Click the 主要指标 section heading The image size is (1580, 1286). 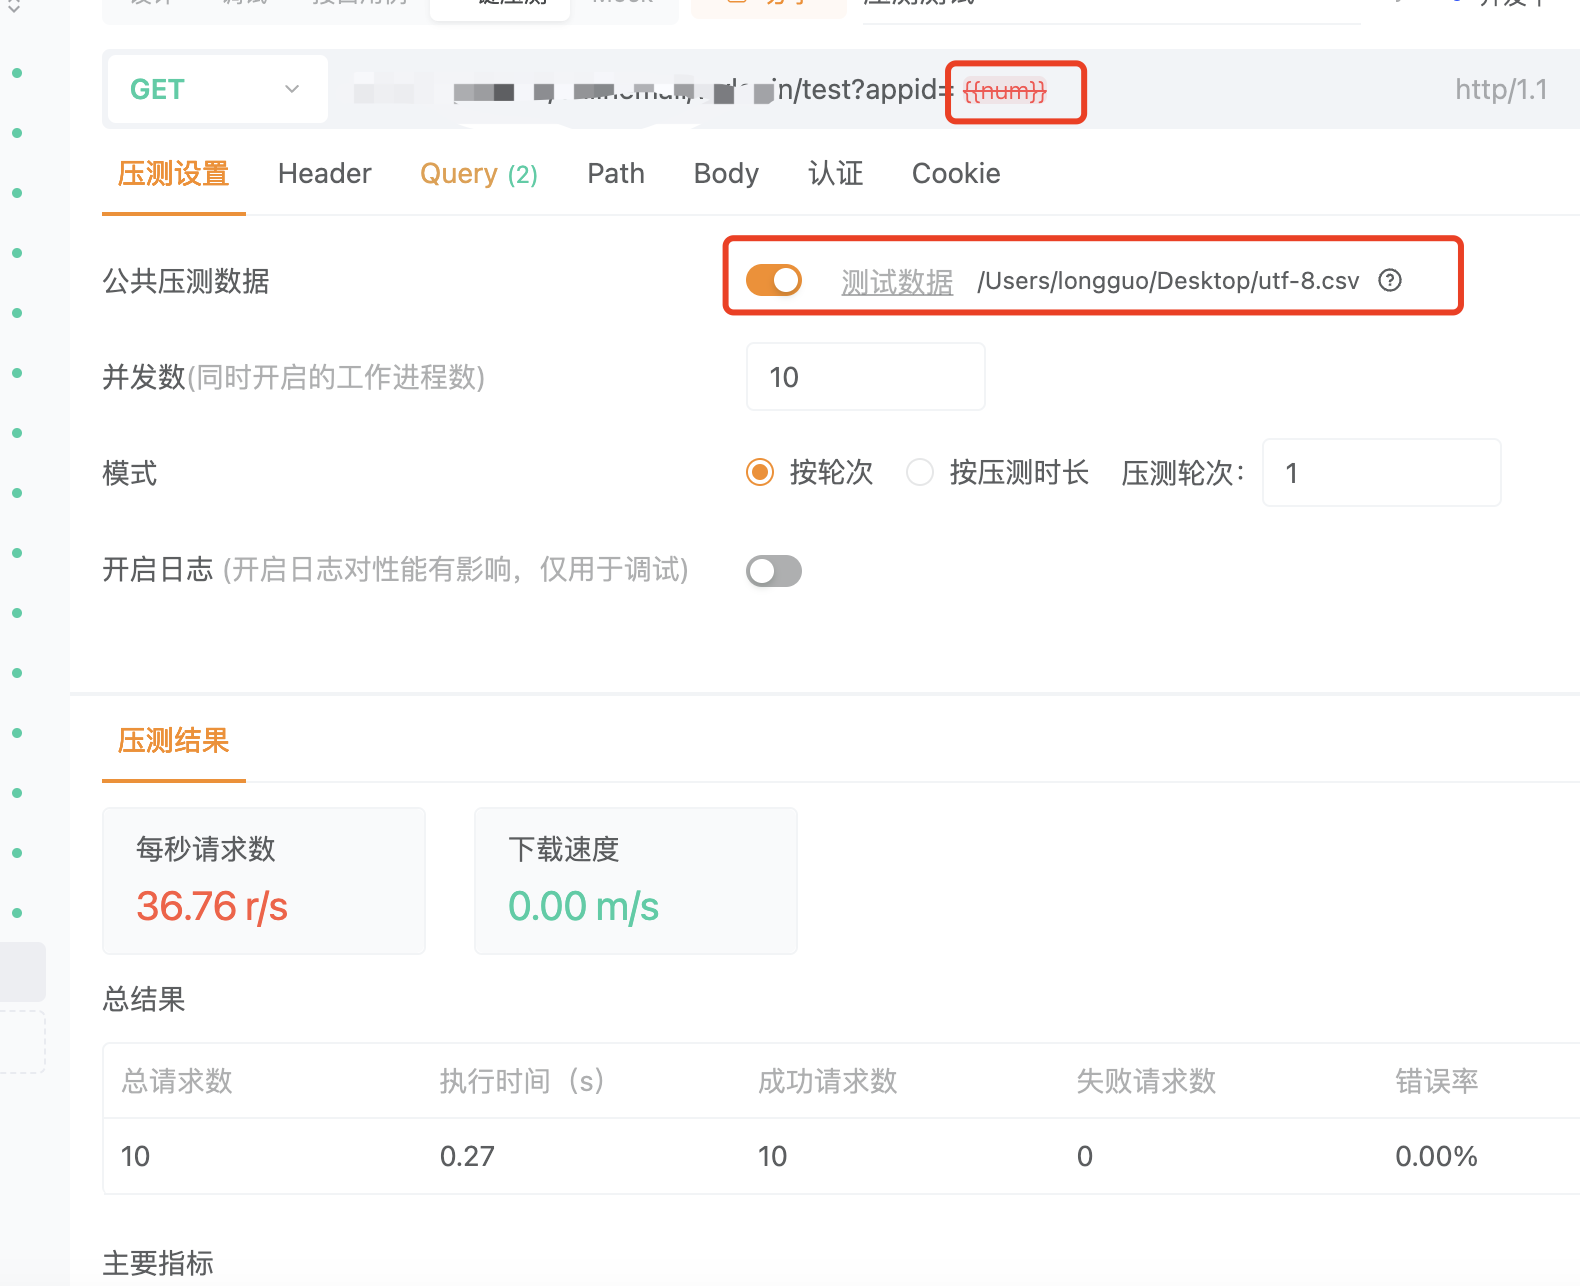pyautogui.click(x=158, y=1263)
